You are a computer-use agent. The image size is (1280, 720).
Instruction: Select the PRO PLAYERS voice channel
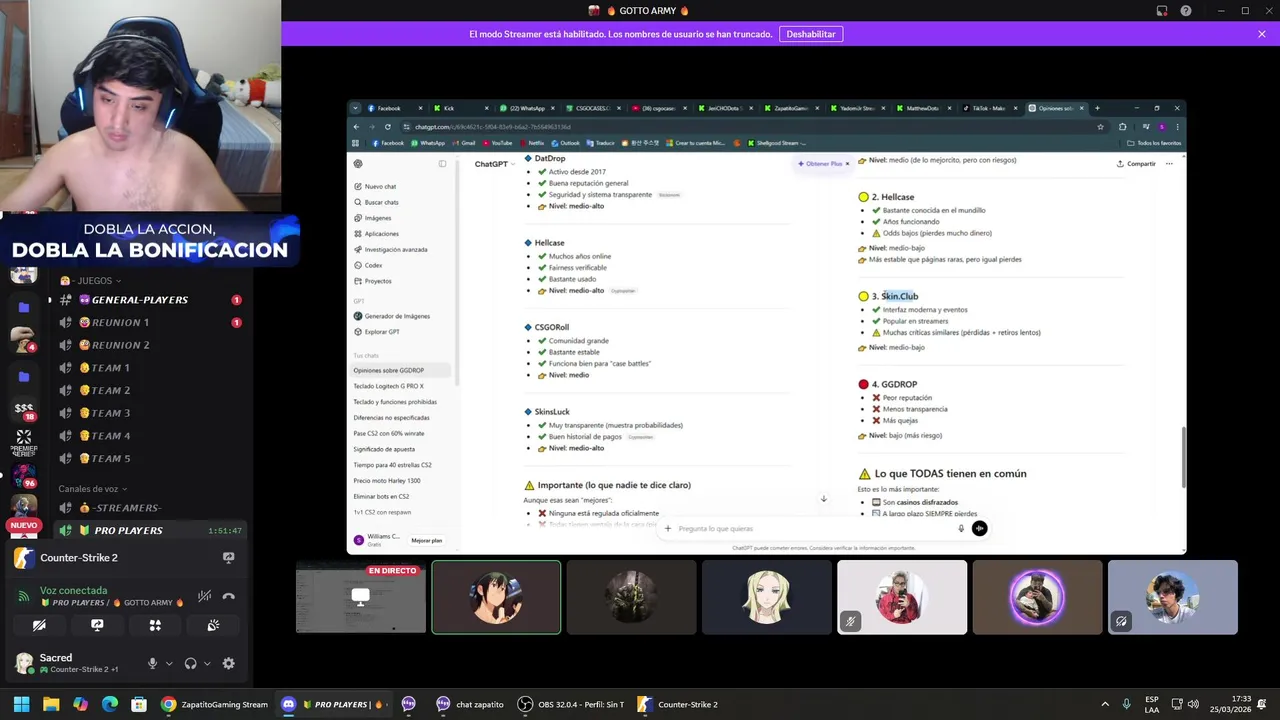148,530
